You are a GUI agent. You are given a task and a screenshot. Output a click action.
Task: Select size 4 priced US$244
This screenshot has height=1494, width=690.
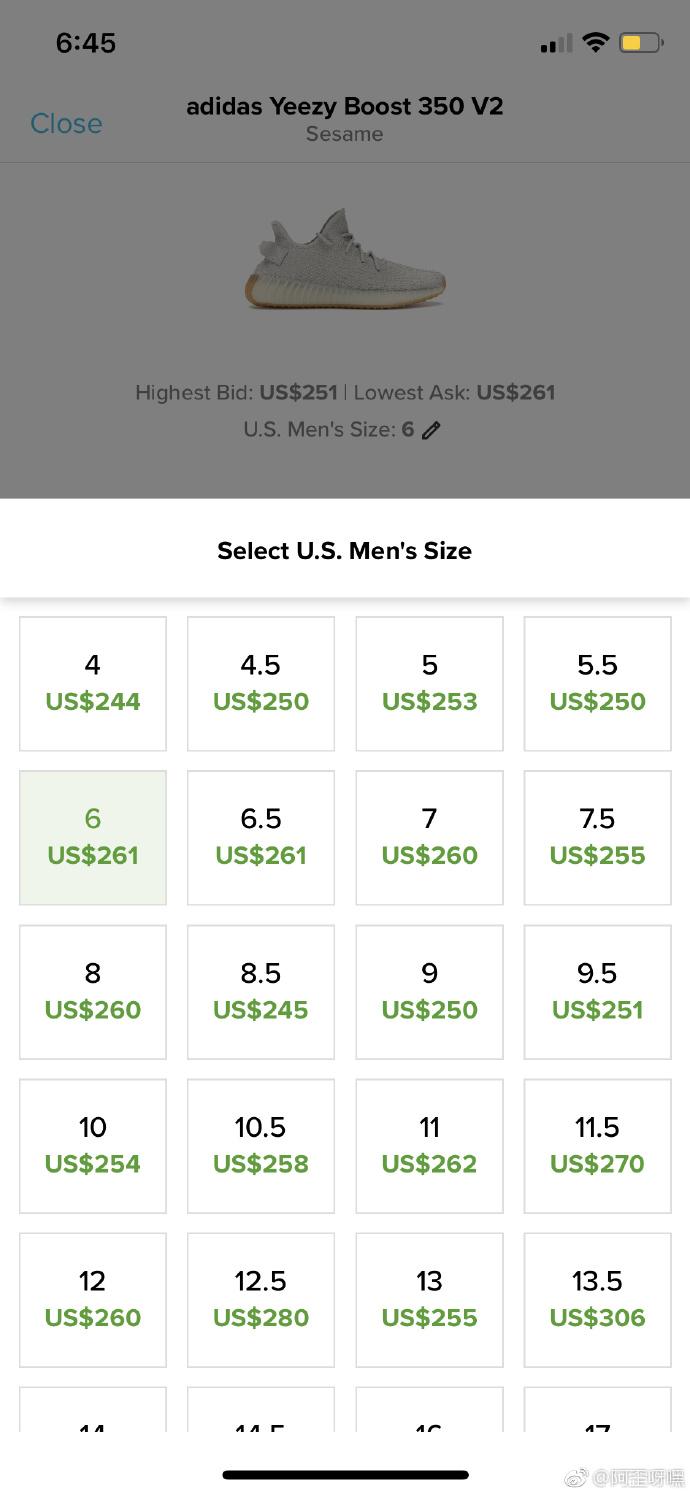[93, 683]
